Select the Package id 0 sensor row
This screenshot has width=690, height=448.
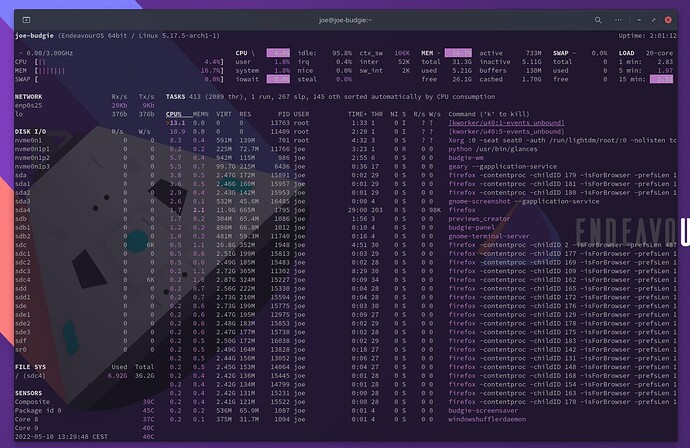tap(84, 411)
